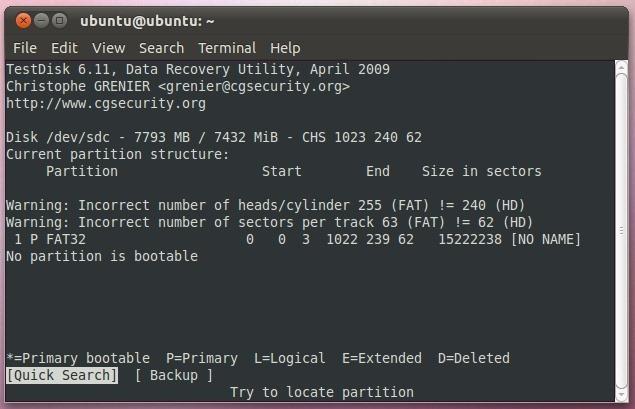Click the ubuntu@ubuntu title bar text
Viewport: 635px width, 409px height.
[x=147, y=20]
